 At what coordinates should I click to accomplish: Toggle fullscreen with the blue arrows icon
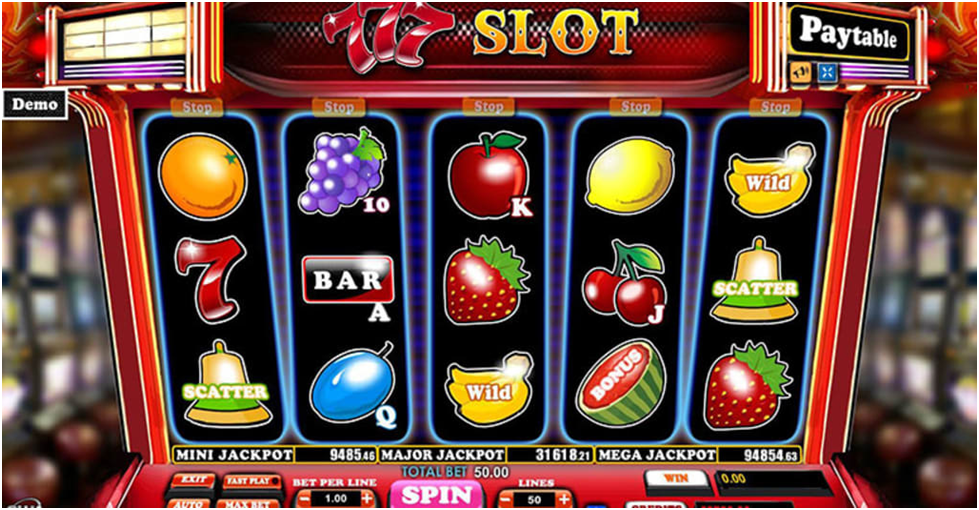(827, 72)
